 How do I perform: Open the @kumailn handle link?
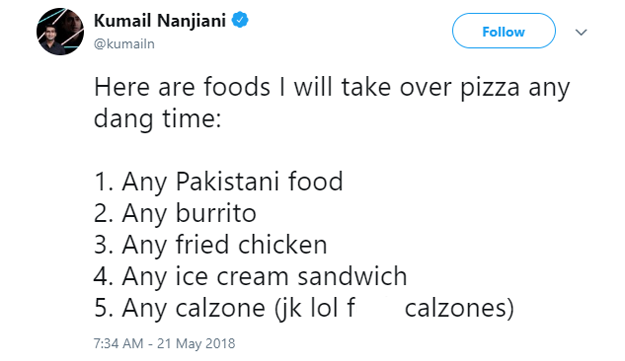pyautogui.click(x=124, y=44)
